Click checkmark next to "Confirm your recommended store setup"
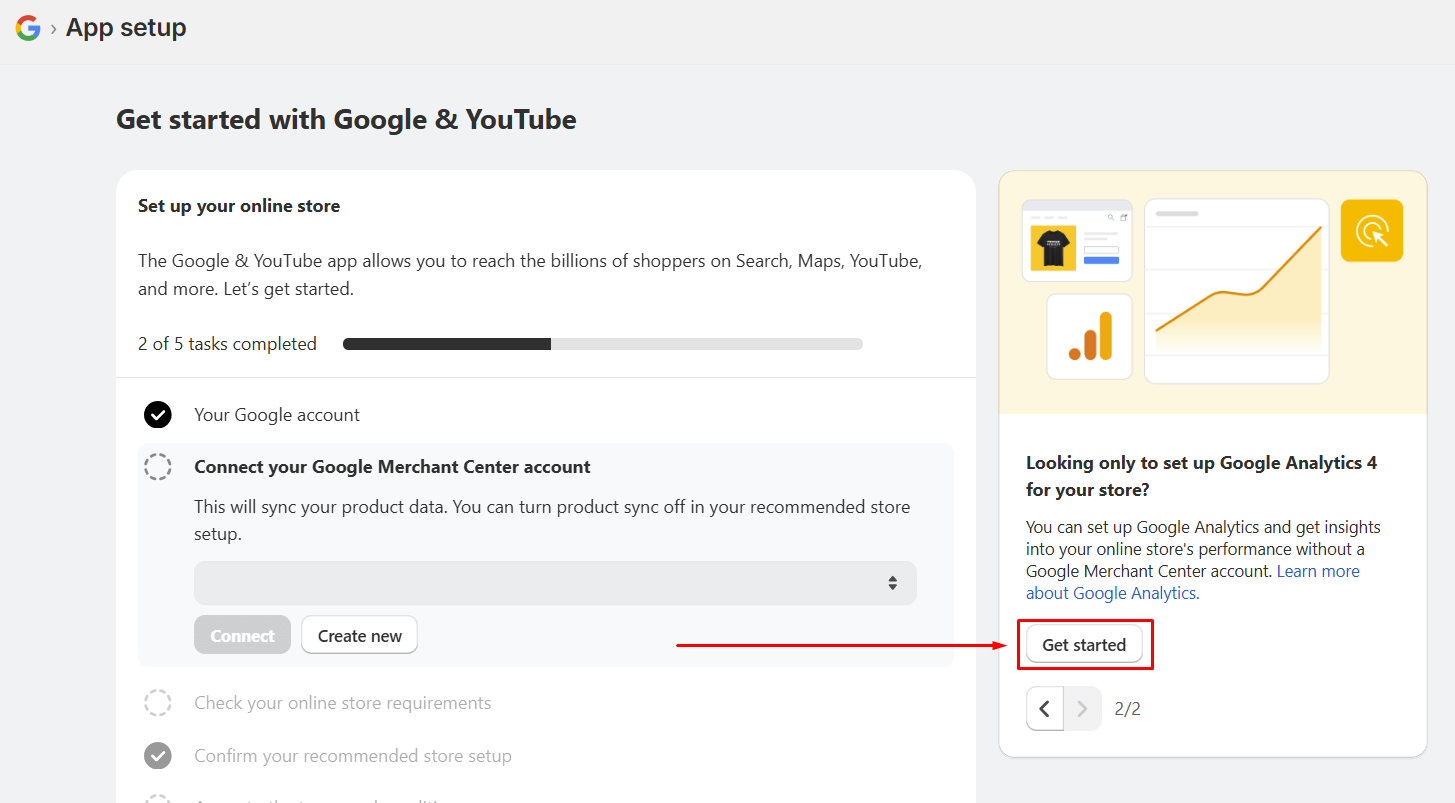 [x=157, y=755]
